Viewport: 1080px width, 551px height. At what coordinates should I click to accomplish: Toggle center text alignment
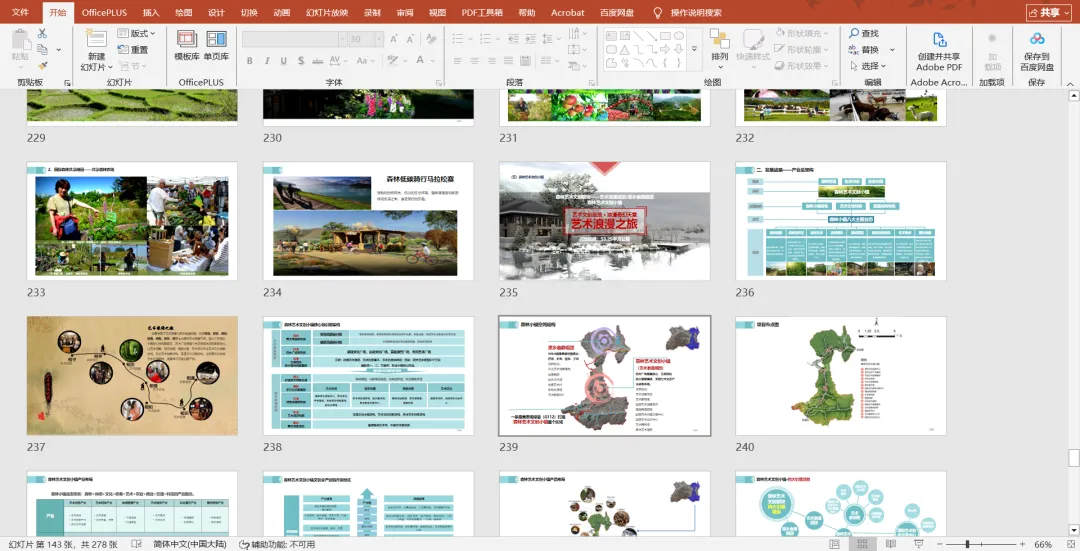(475, 61)
